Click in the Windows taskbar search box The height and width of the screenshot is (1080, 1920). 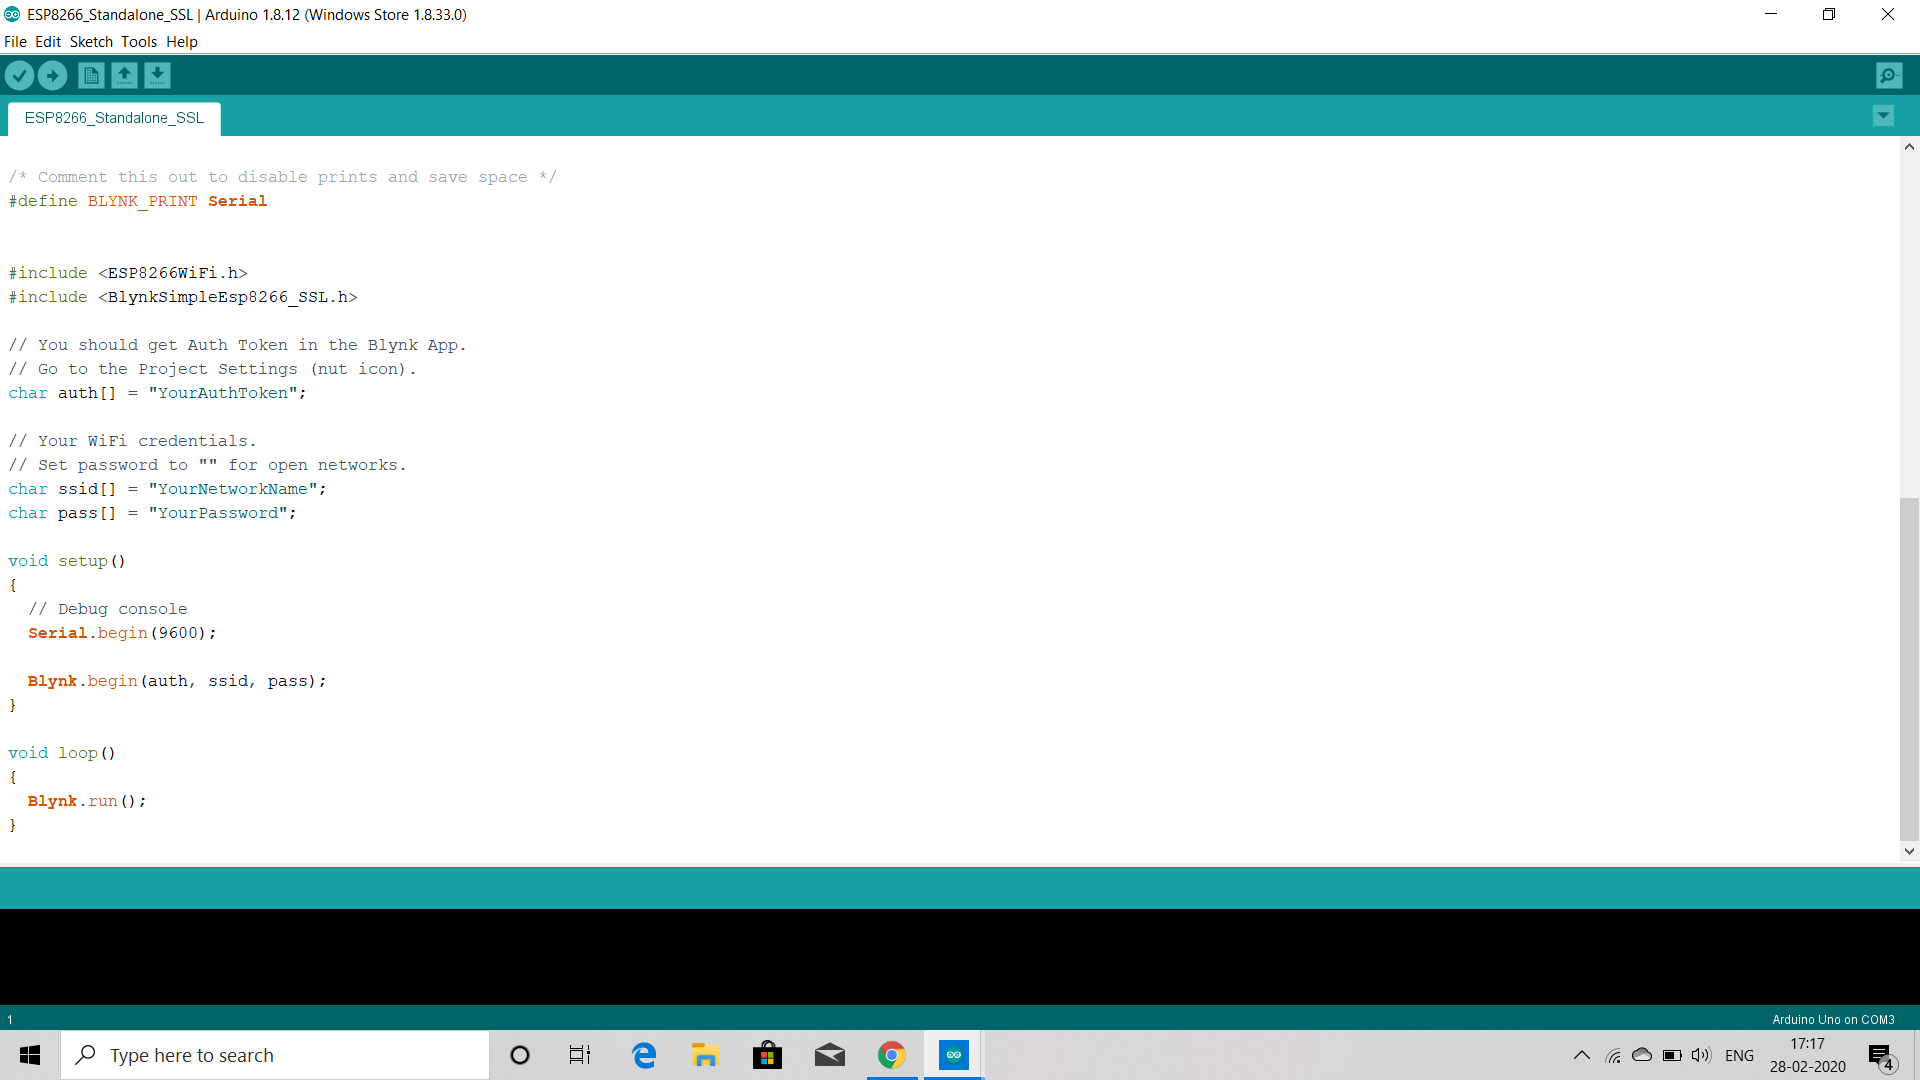click(x=275, y=1055)
